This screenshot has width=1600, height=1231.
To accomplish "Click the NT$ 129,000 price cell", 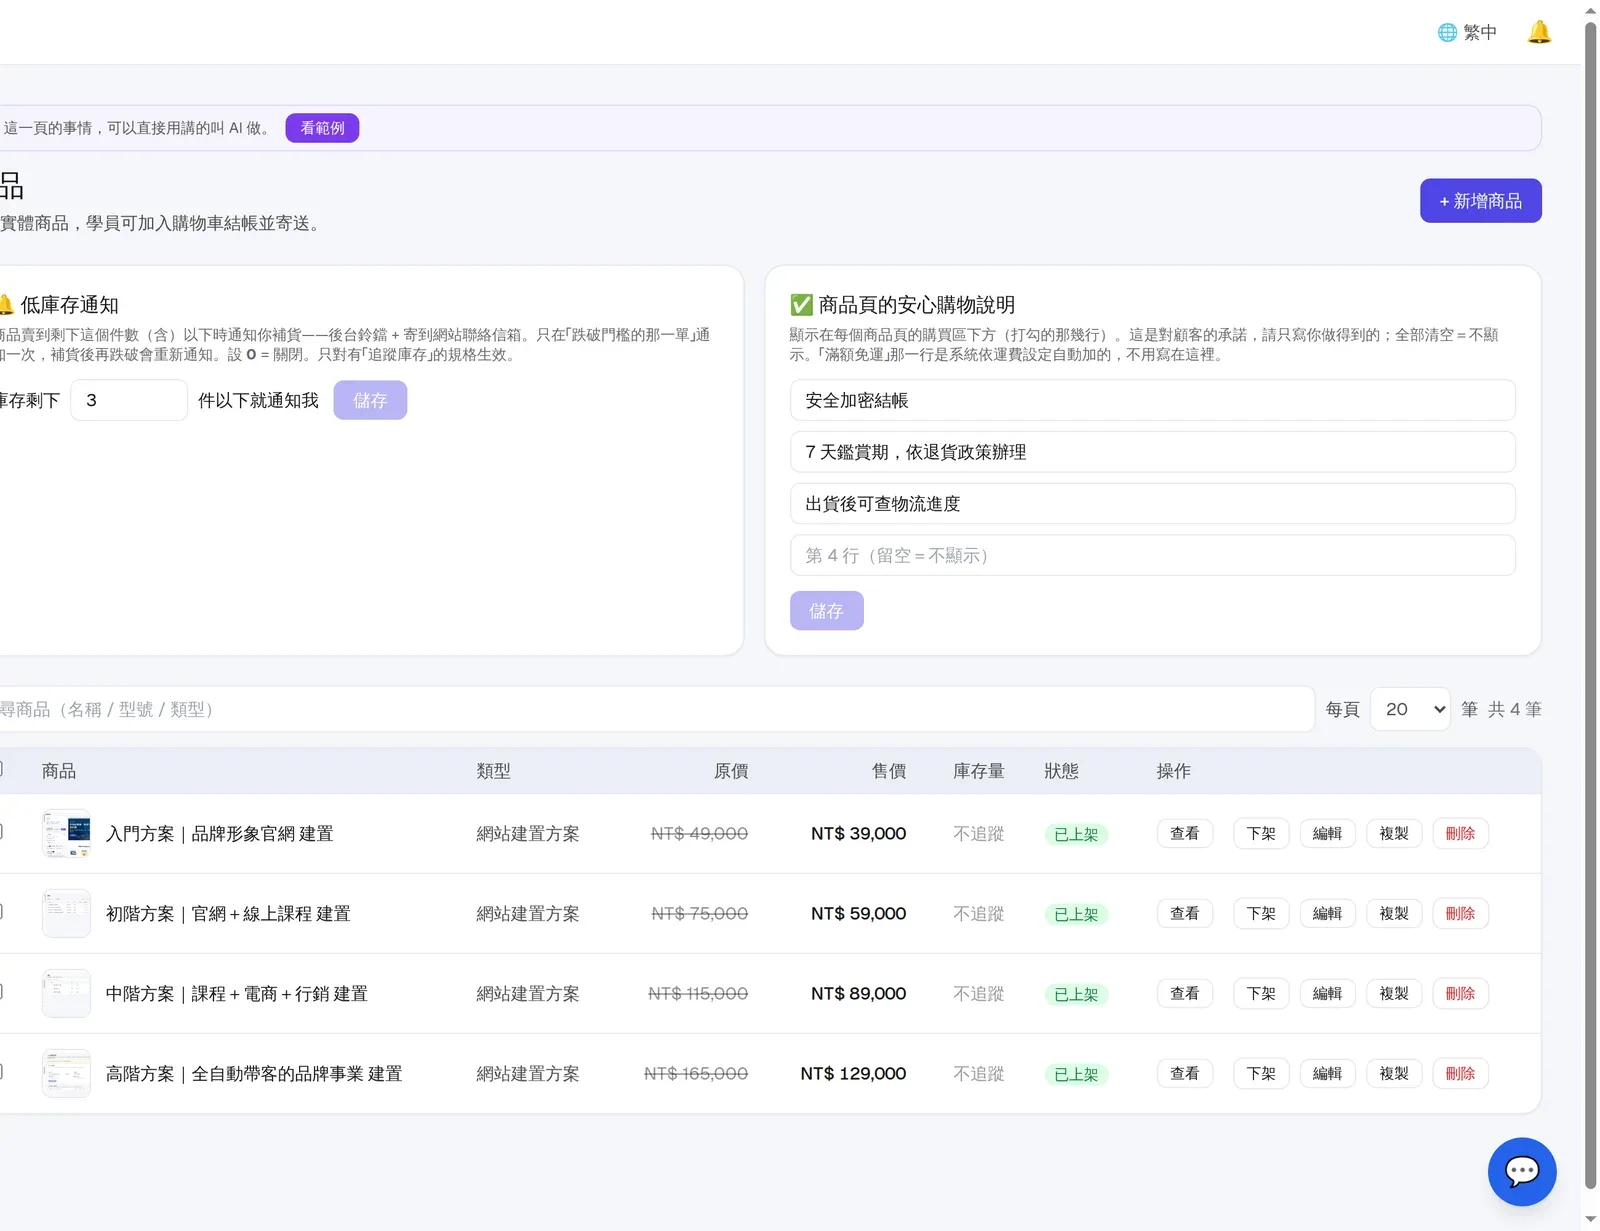I will pyautogui.click(x=853, y=1074).
